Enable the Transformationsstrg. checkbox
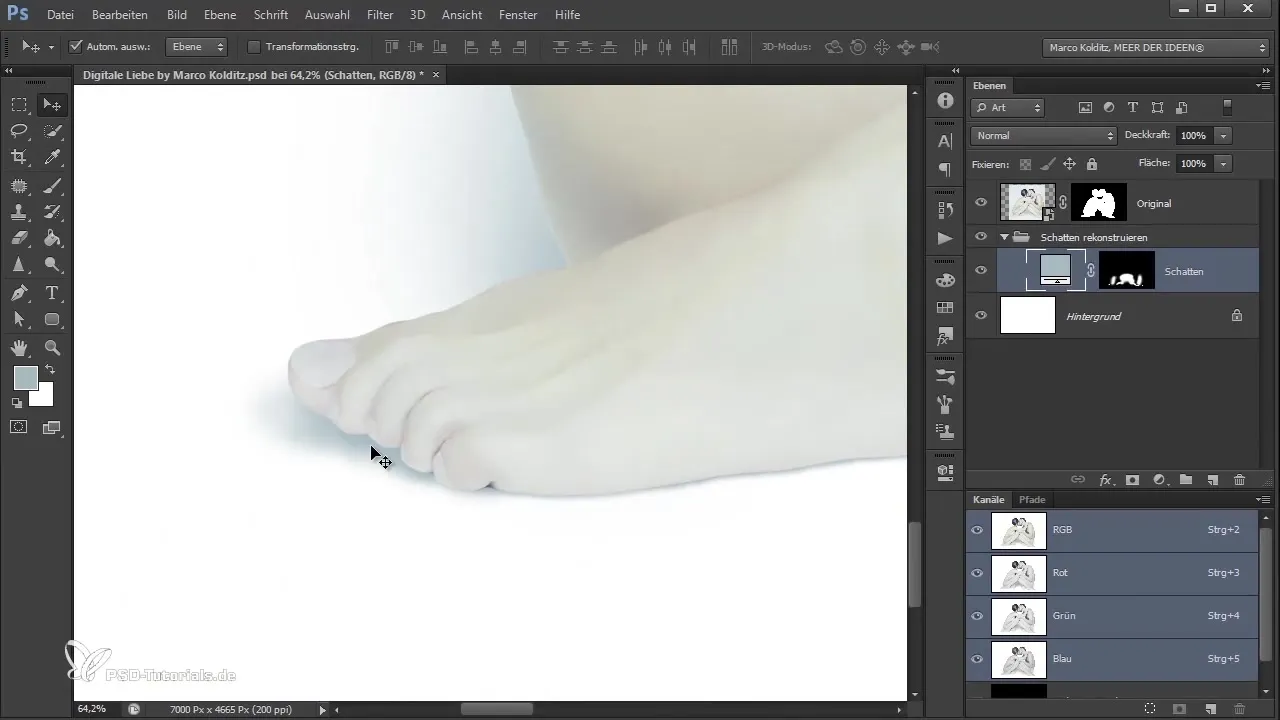 coord(253,47)
